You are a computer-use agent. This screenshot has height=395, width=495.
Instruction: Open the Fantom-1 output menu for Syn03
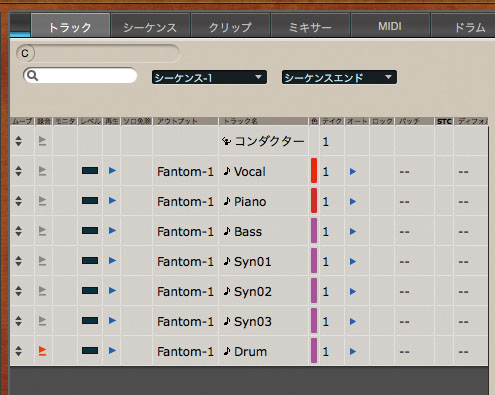(x=185, y=322)
